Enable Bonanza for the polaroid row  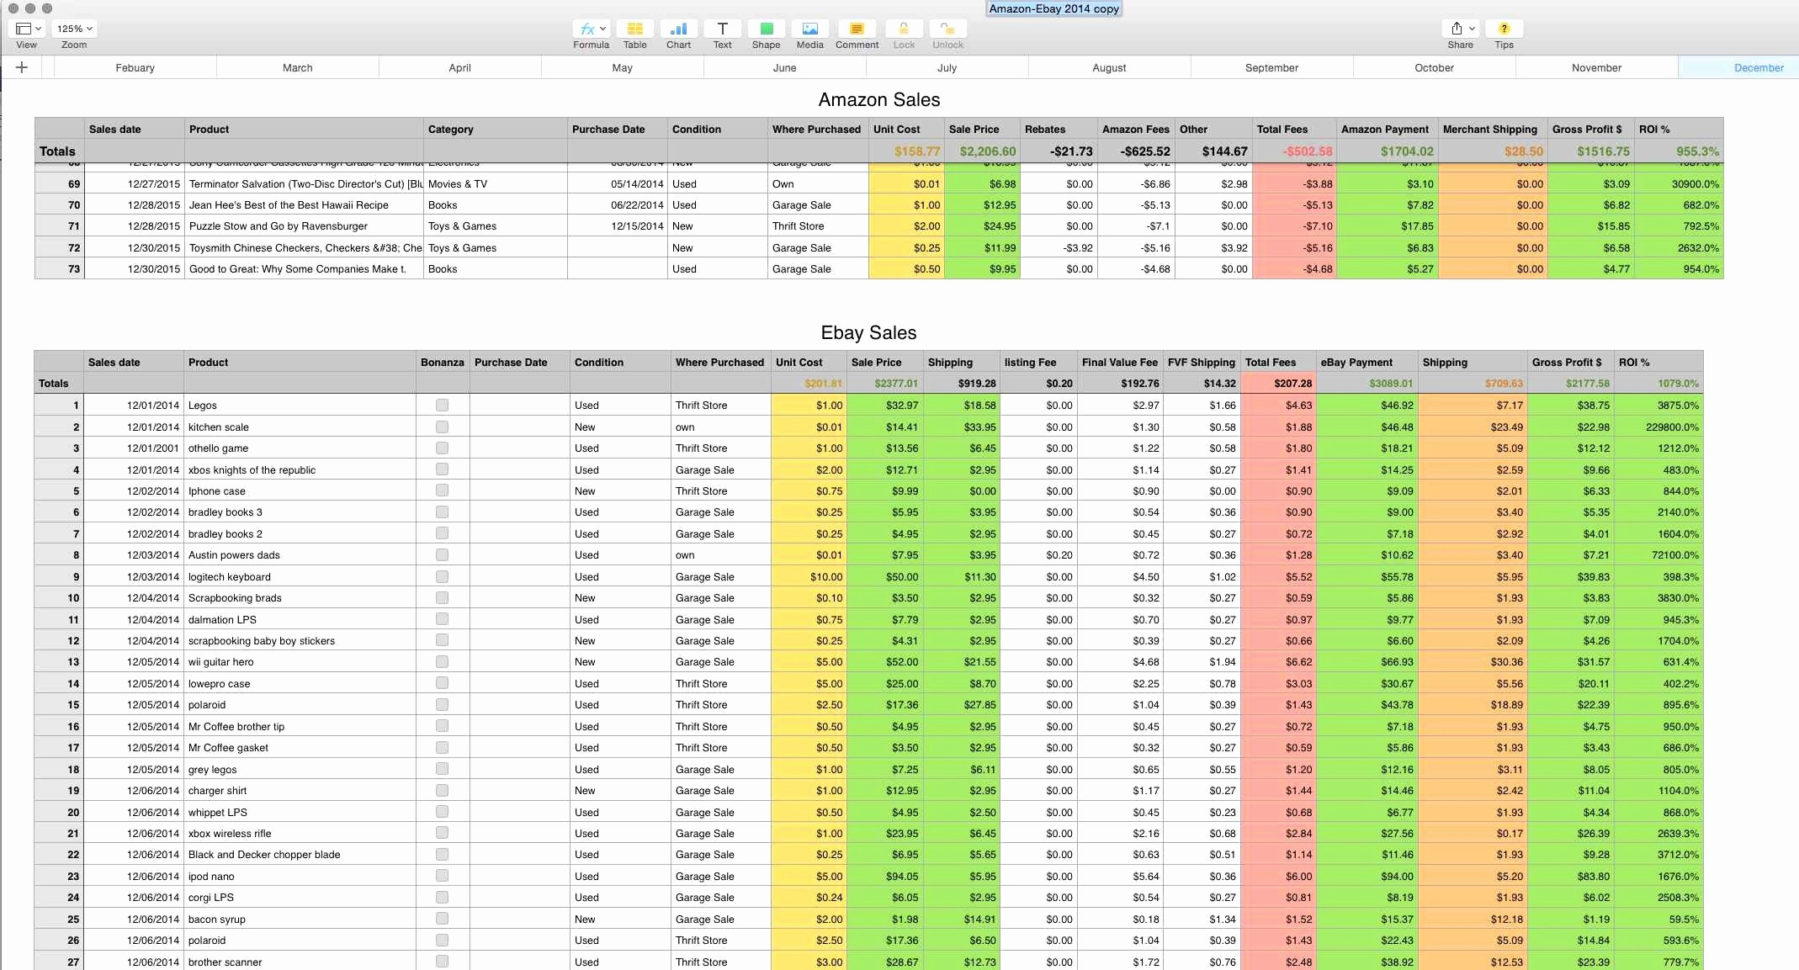tap(441, 705)
